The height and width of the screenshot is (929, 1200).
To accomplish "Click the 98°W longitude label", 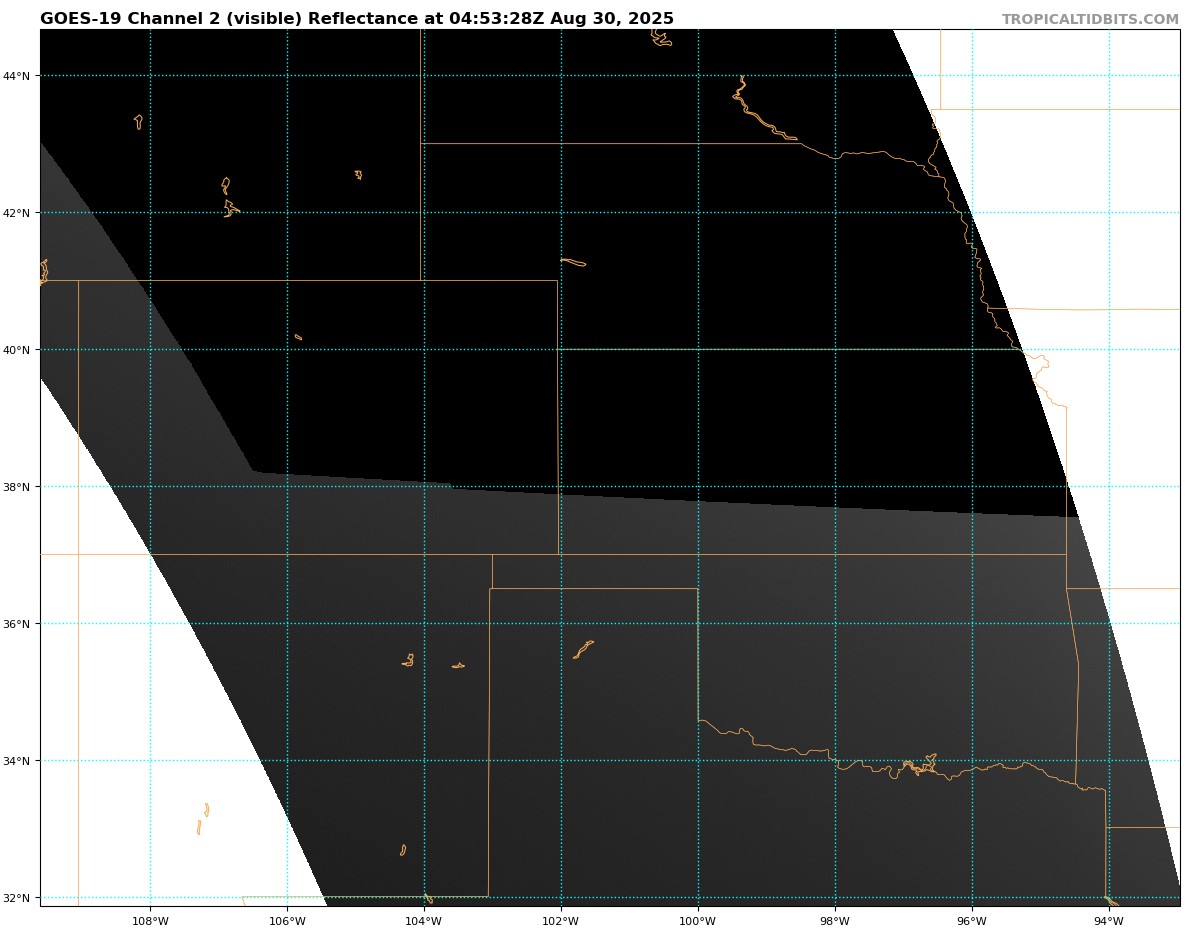I will coord(835,921).
